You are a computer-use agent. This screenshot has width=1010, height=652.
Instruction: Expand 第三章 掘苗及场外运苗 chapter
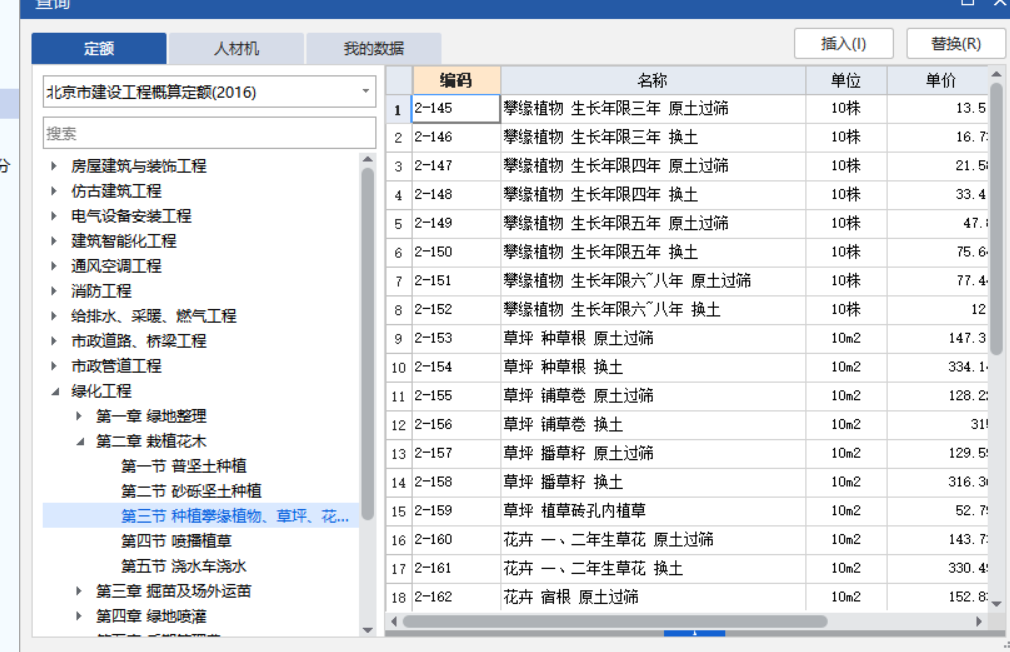pos(79,591)
